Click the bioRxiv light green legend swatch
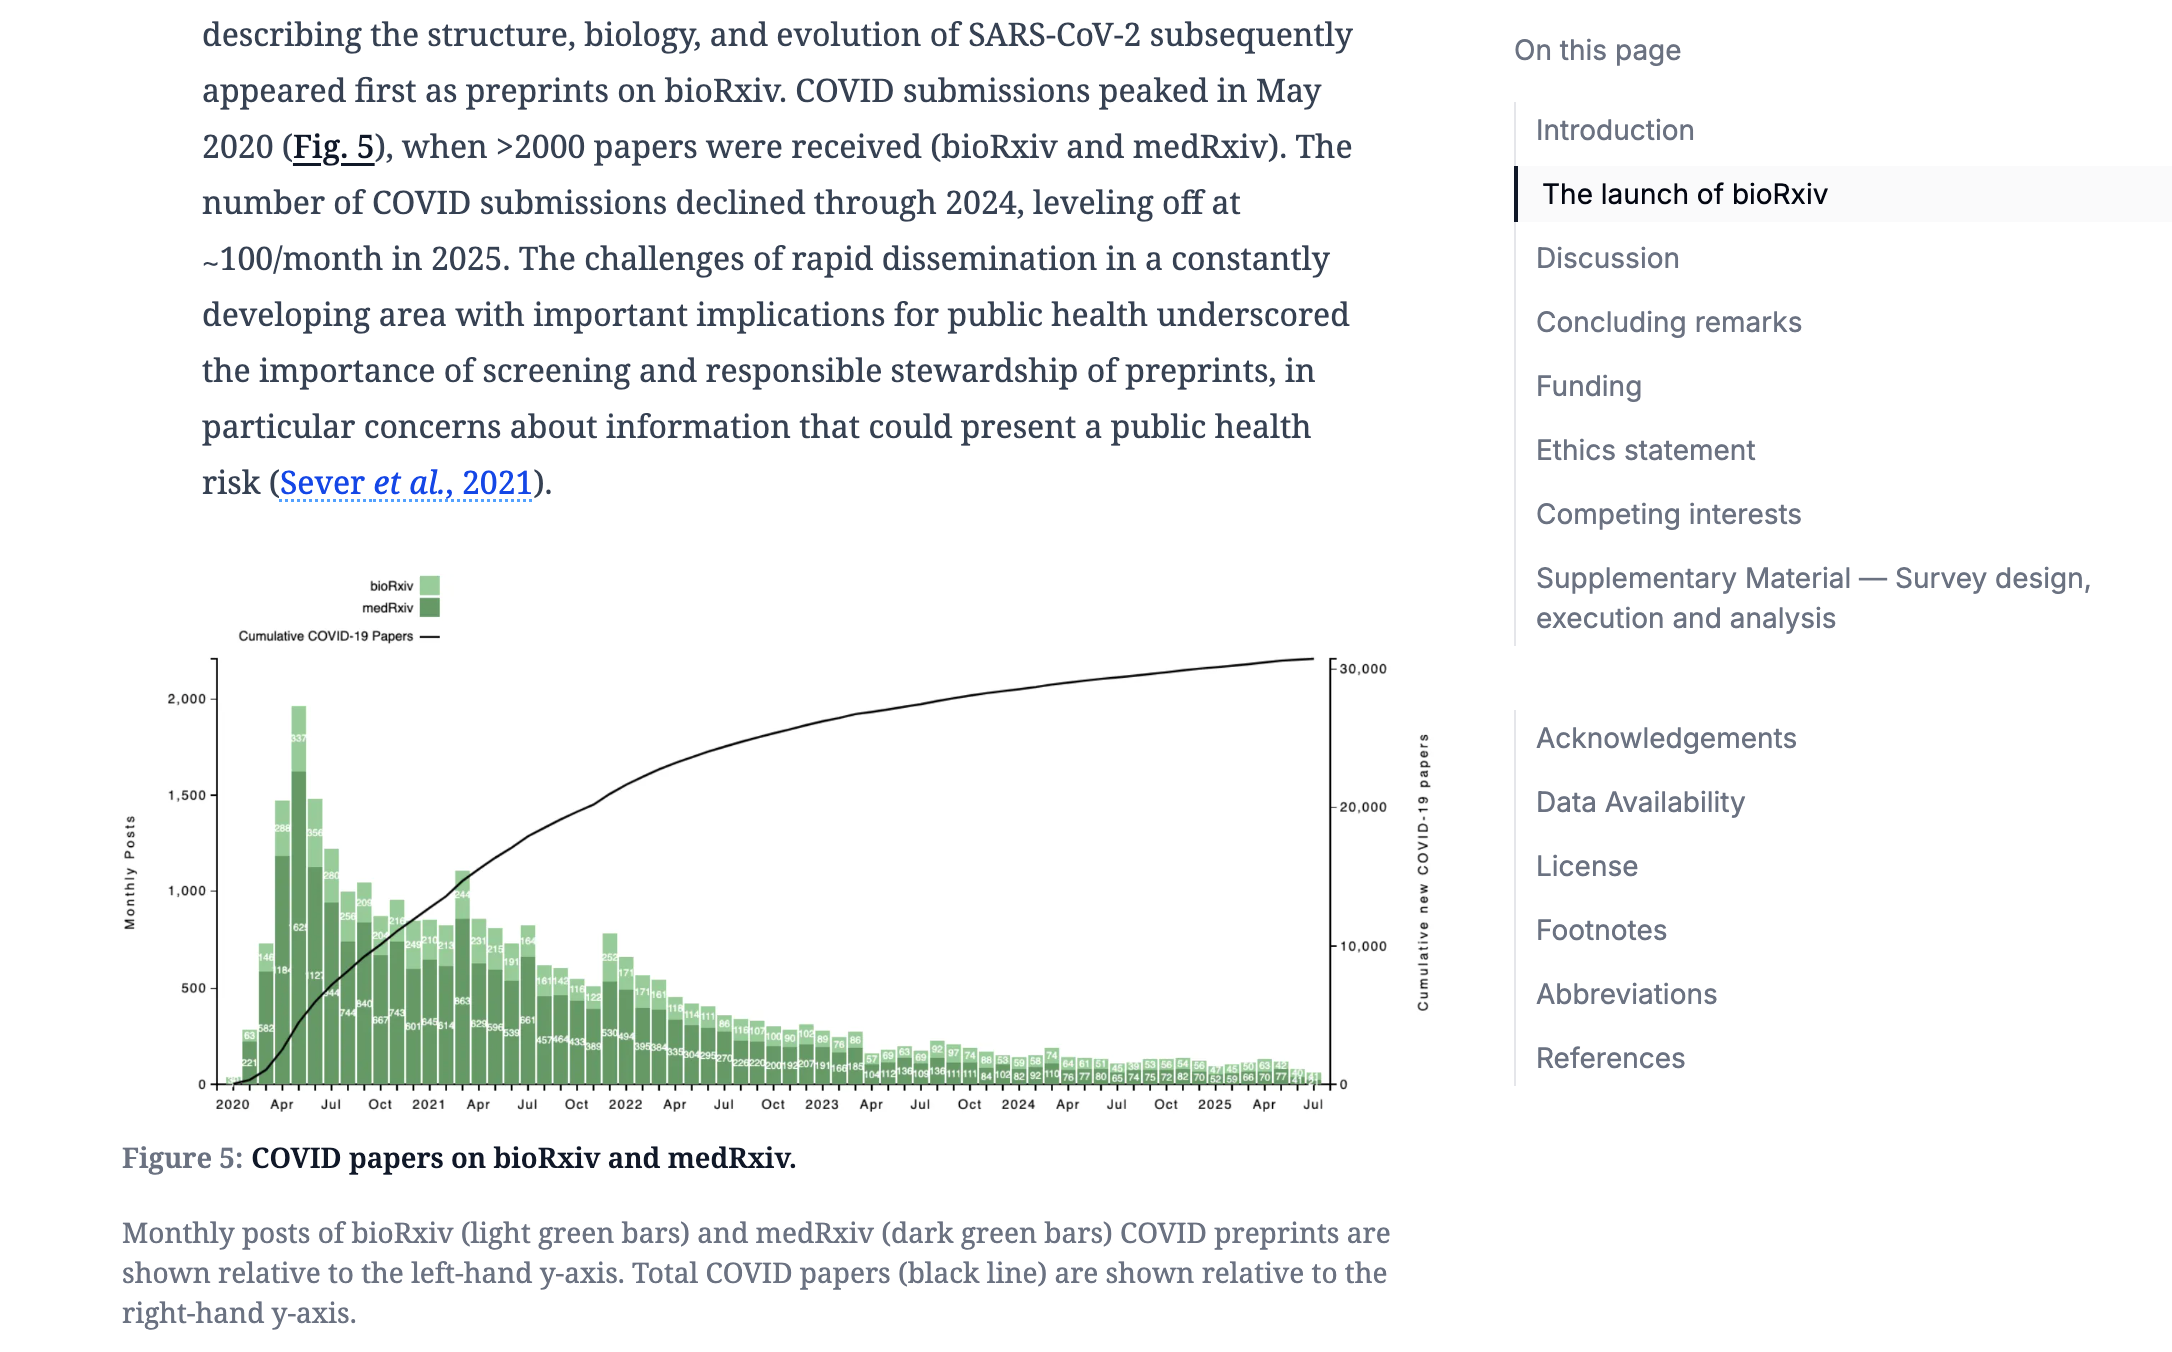Viewport: 2172px width, 1352px height. point(430,586)
